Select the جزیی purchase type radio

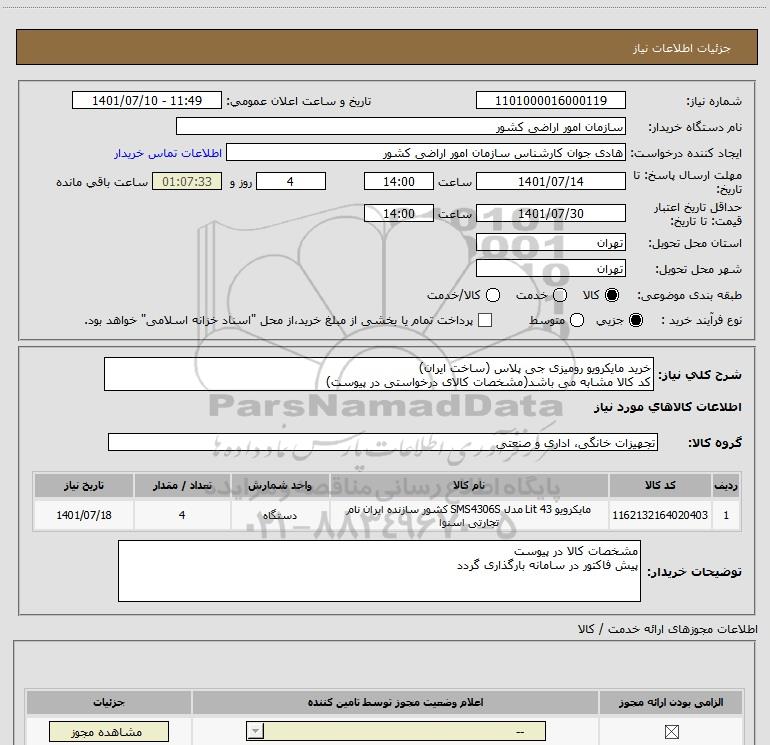636,320
